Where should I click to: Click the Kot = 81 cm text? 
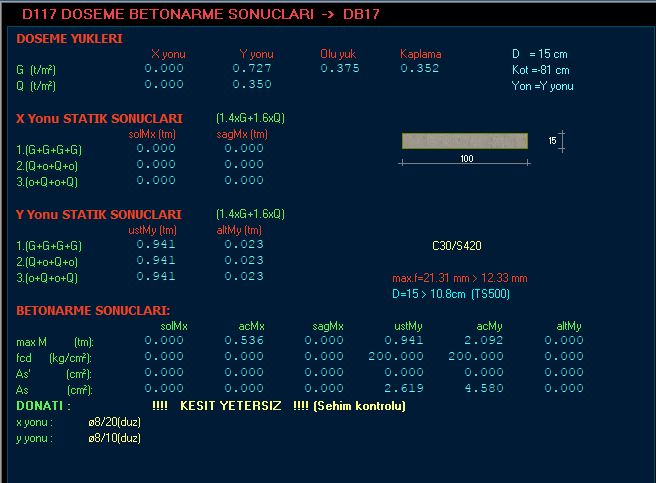[540, 70]
